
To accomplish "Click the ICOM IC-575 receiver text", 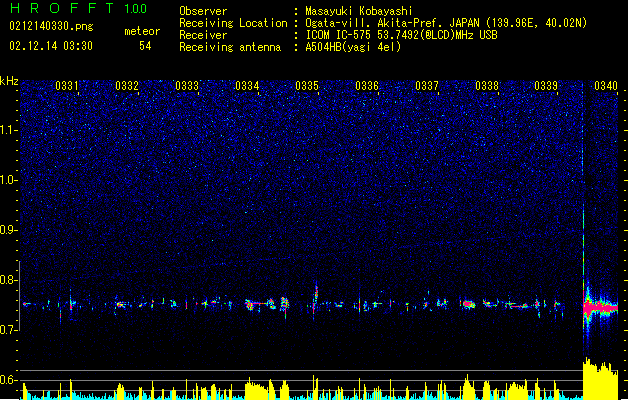I will click(402, 35).
